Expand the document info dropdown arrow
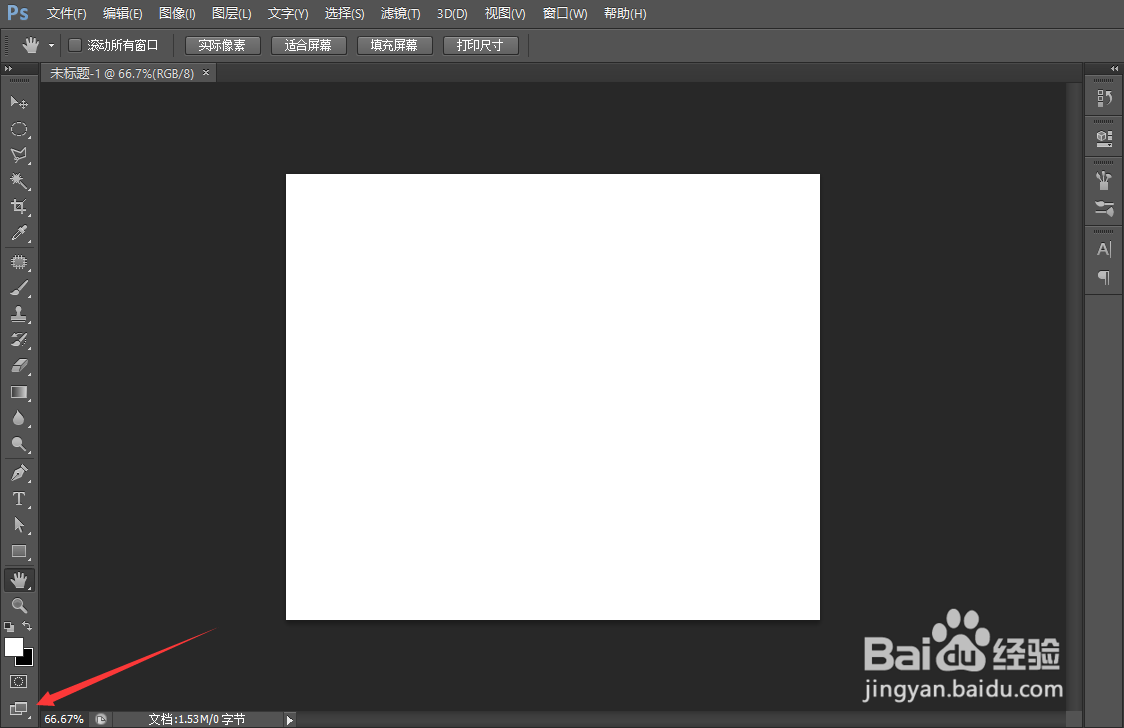This screenshot has width=1124, height=728. coord(289,718)
